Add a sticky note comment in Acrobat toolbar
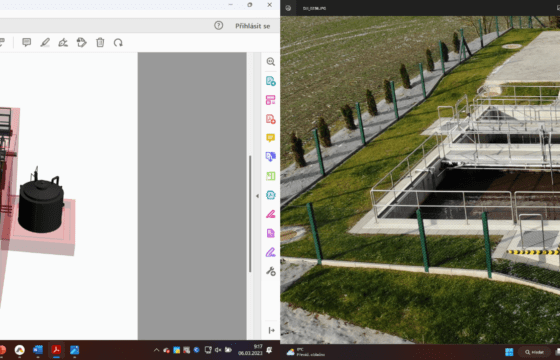The image size is (560, 360). (x=26, y=42)
